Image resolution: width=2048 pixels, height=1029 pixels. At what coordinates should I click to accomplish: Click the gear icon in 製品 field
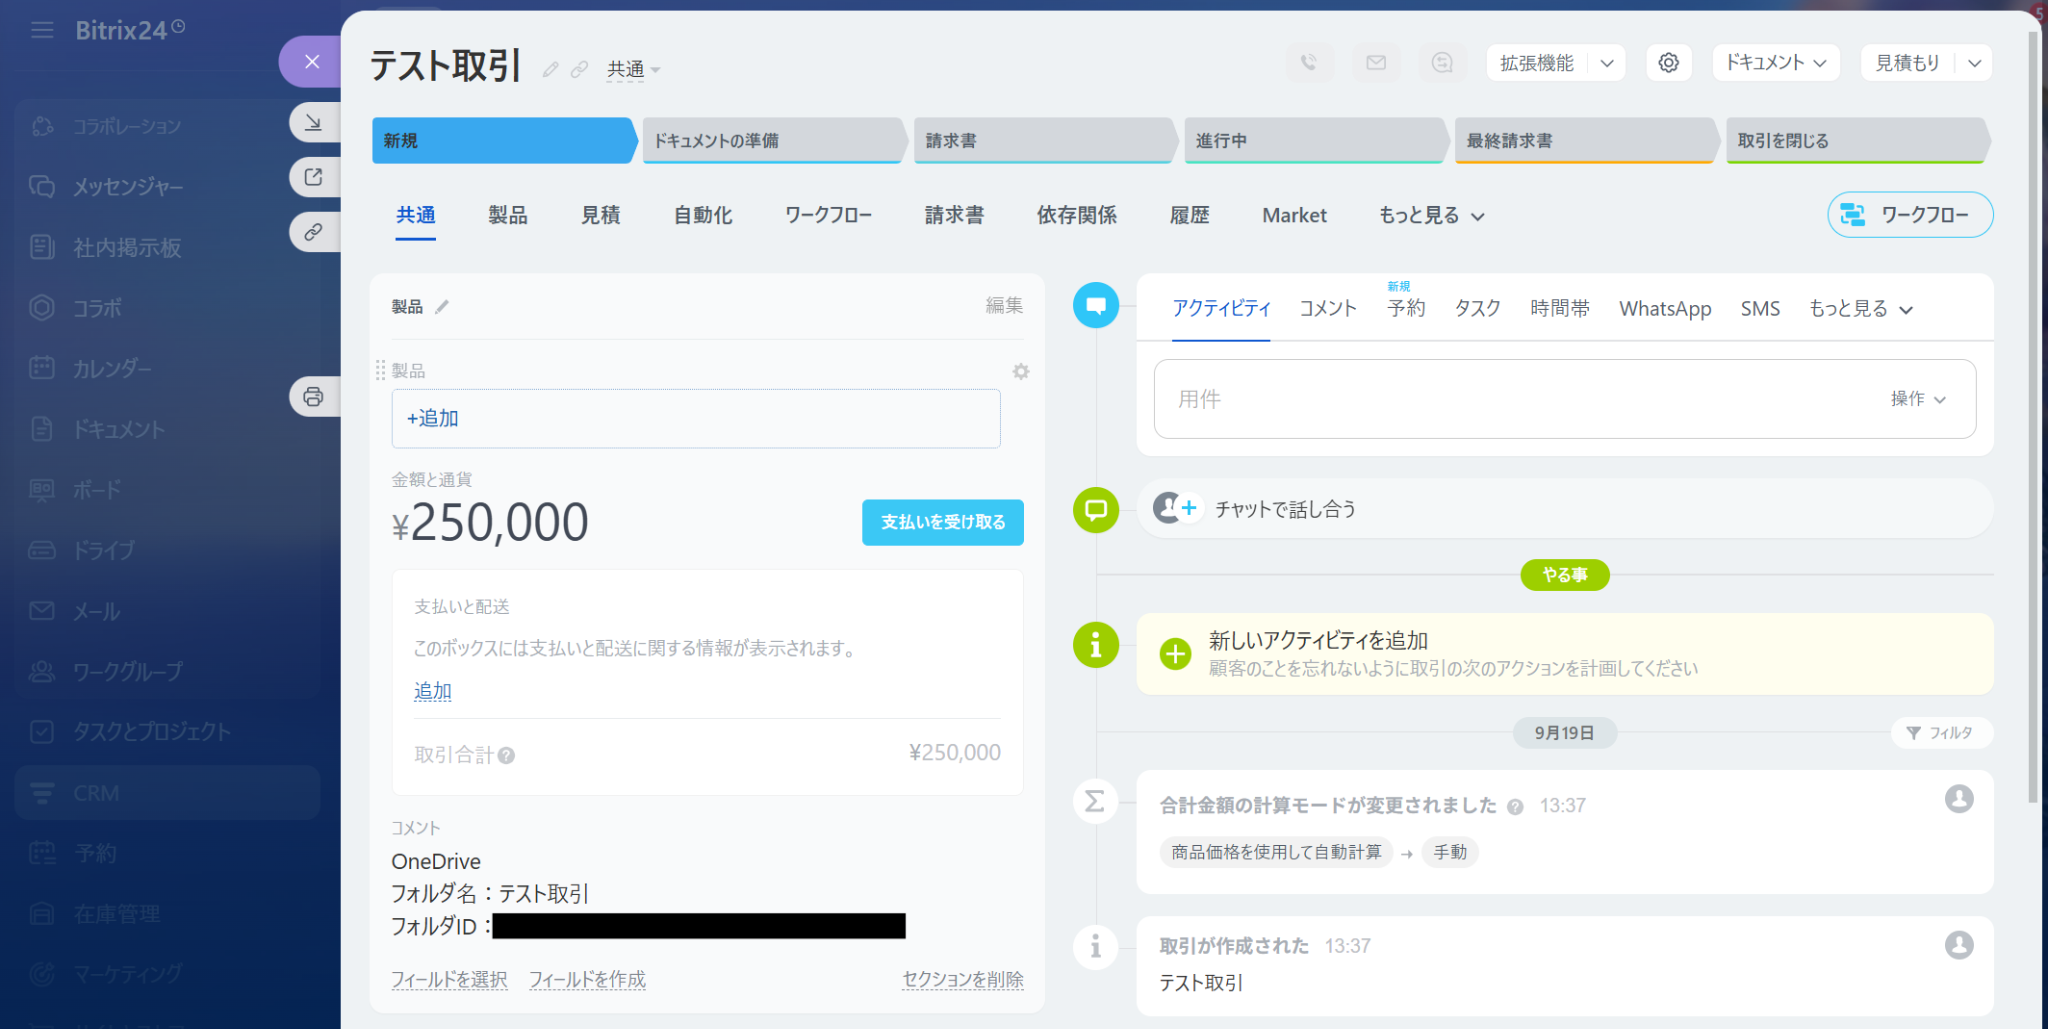[x=1020, y=371]
